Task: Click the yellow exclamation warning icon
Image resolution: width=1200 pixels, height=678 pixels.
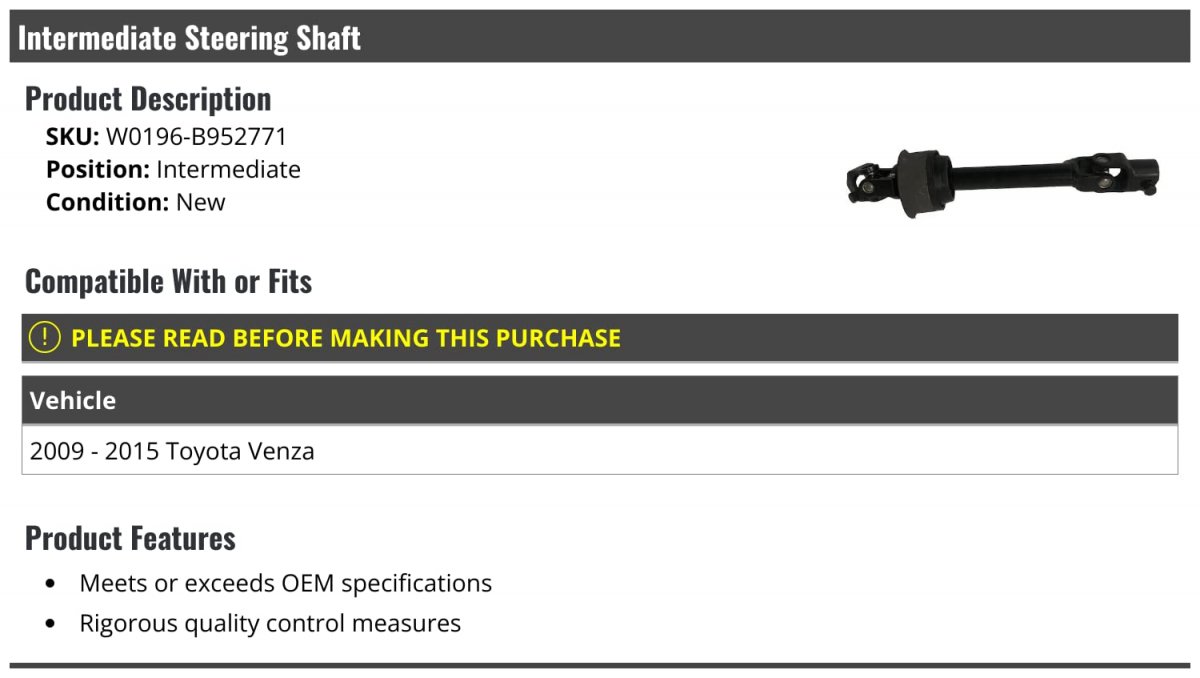Action: tap(45, 338)
